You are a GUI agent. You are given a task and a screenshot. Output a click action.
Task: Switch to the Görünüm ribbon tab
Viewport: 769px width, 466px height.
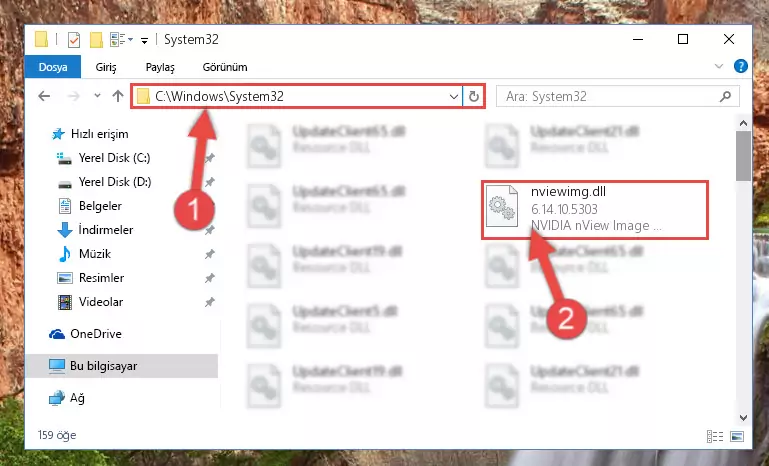pyautogui.click(x=225, y=67)
